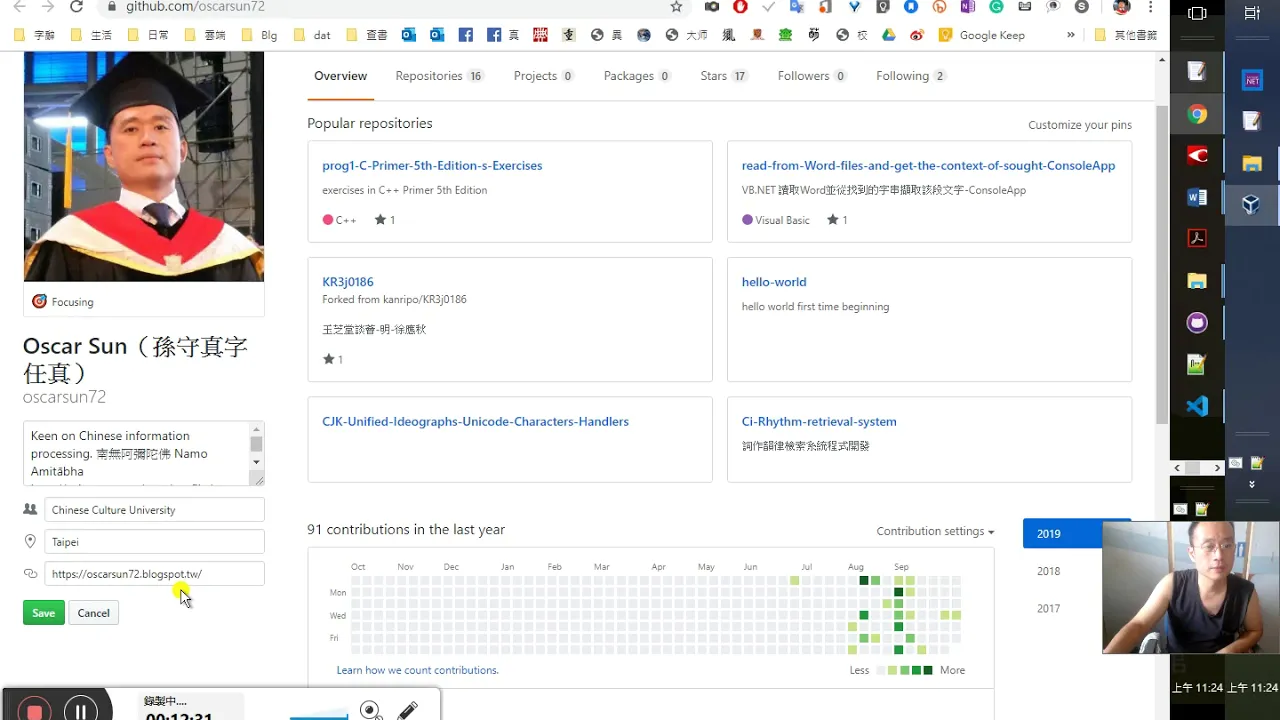
Task: Click the star icon on KR3j0186 repo
Action: click(328, 359)
